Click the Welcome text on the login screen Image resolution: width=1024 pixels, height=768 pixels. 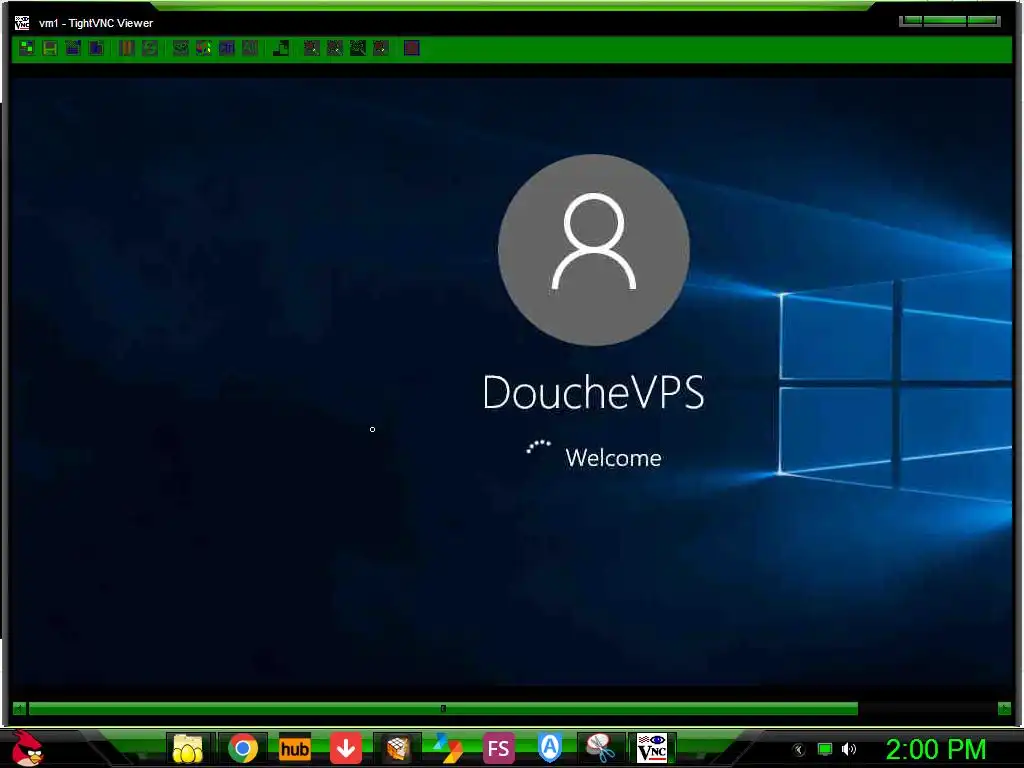[x=613, y=458]
